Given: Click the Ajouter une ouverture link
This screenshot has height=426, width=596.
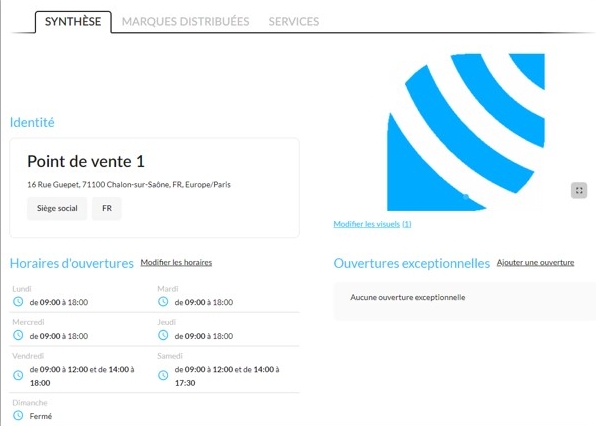Looking at the screenshot, I should 535,263.
